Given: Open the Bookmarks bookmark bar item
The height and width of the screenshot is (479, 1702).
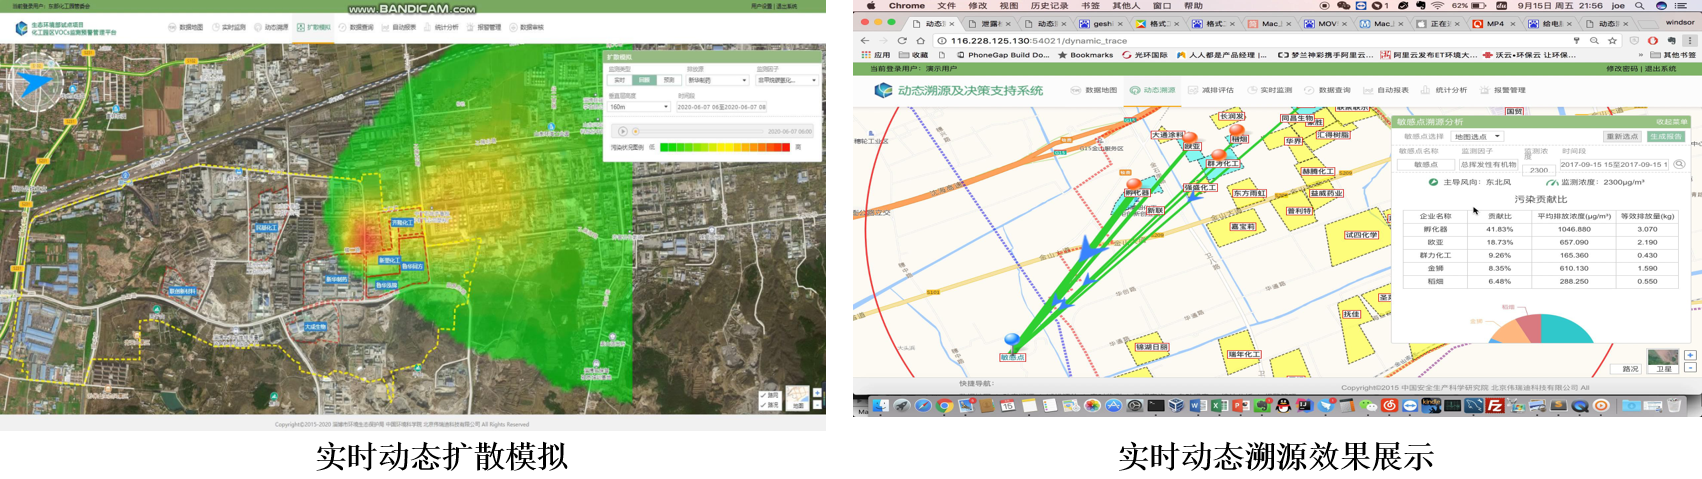Looking at the screenshot, I should pyautogui.click(x=1085, y=55).
